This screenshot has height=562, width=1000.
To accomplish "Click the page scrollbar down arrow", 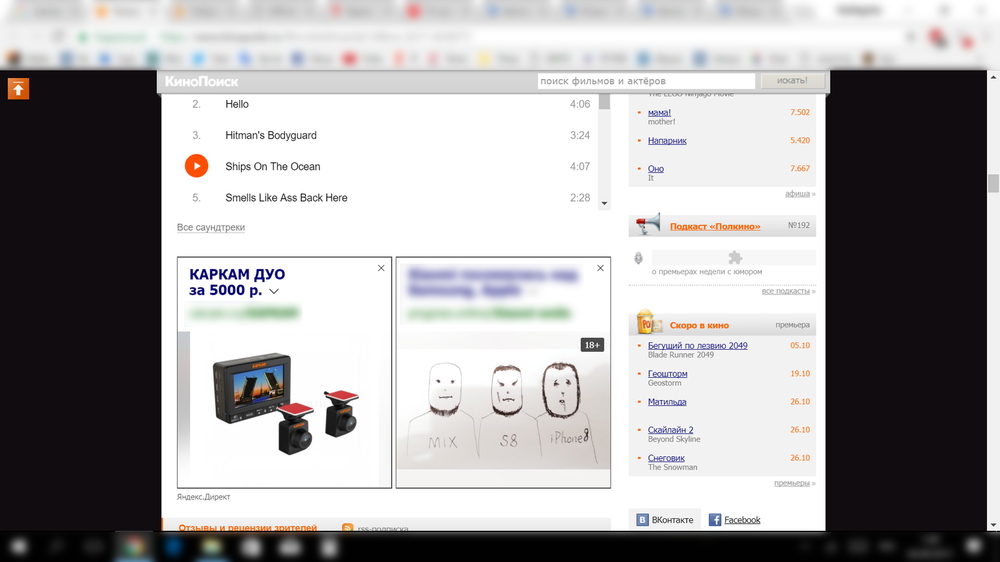I will (993, 525).
